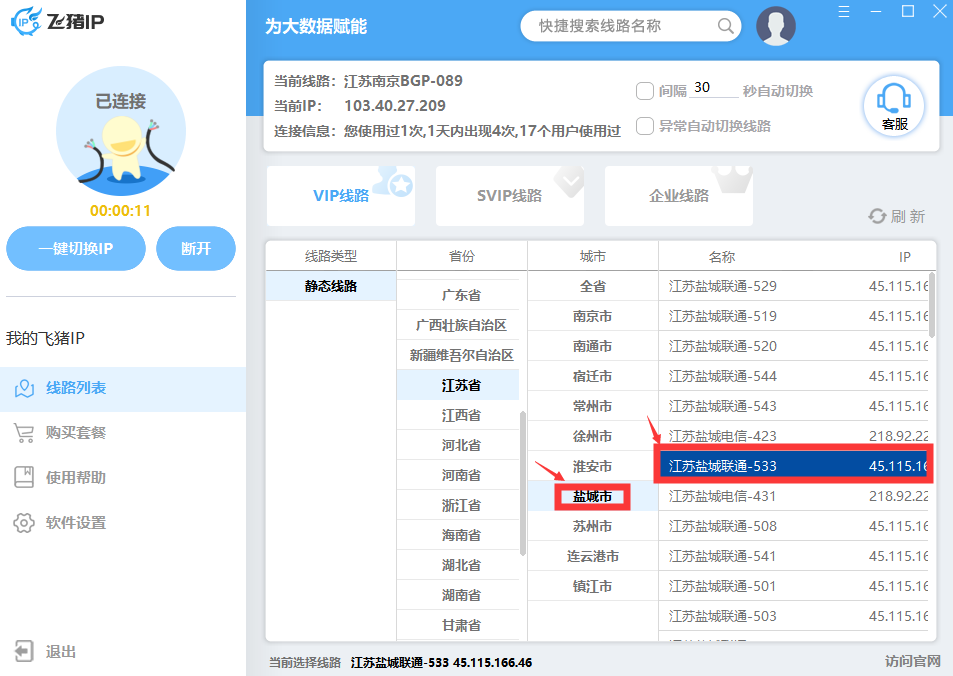Viewport: 953px width, 676px height.
Task: Switch to the SVIP线路 tab
Action: pyautogui.click(x=509, y=195)
